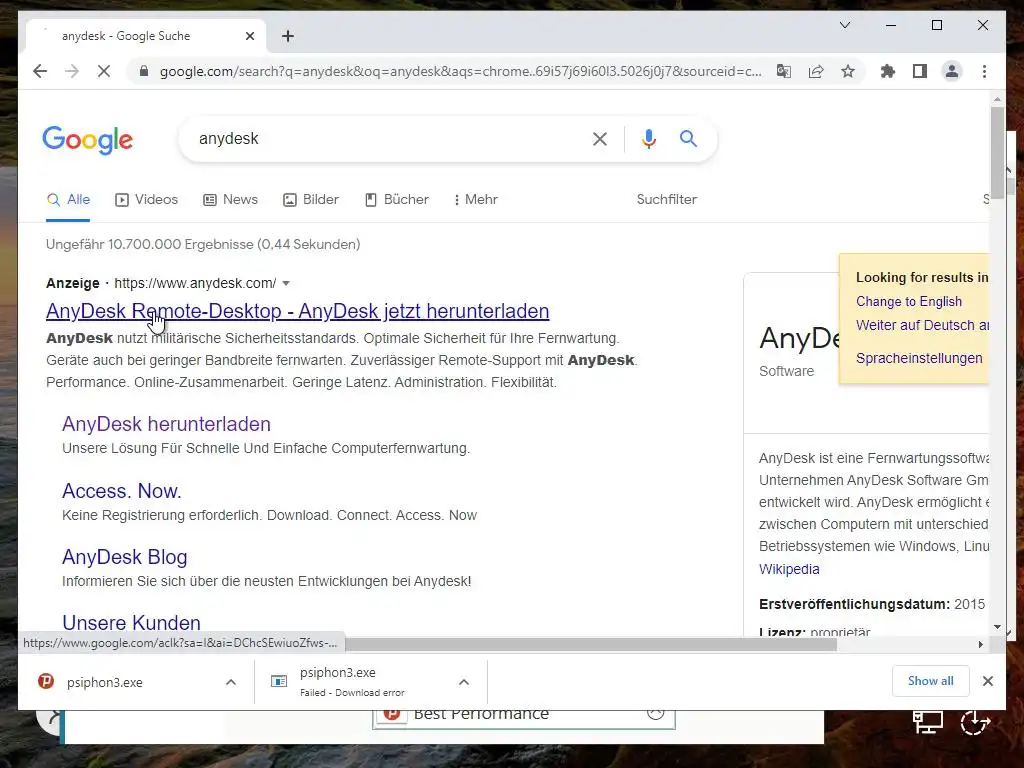This screenshot has height=768, width=1024.
Task: Open the translate page icon
Action: pos(784,71)
